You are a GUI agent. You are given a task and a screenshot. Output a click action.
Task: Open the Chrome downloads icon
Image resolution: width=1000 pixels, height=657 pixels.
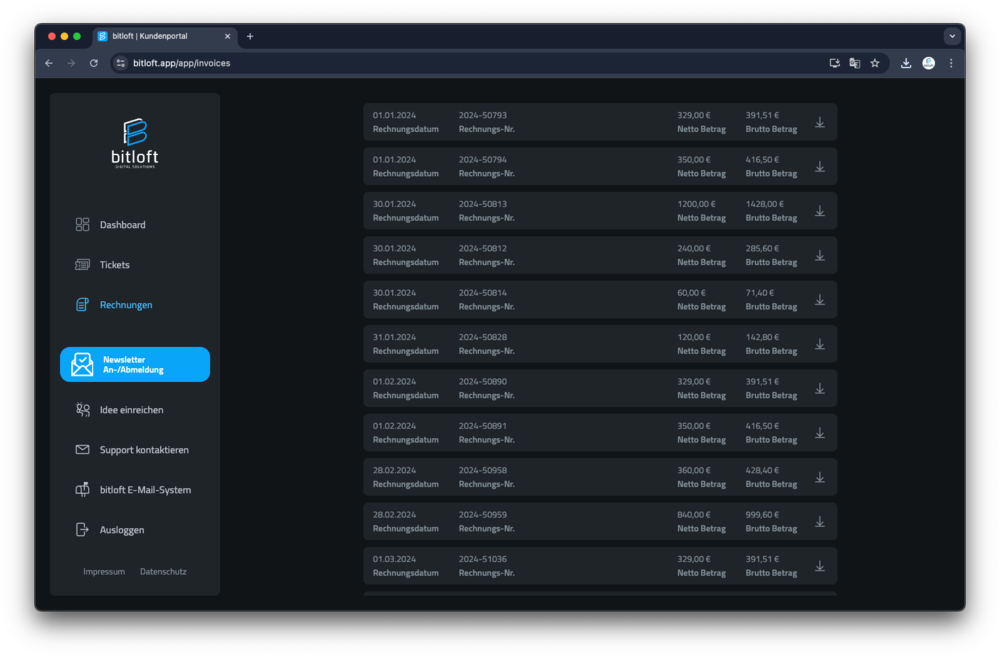point(906,63)
